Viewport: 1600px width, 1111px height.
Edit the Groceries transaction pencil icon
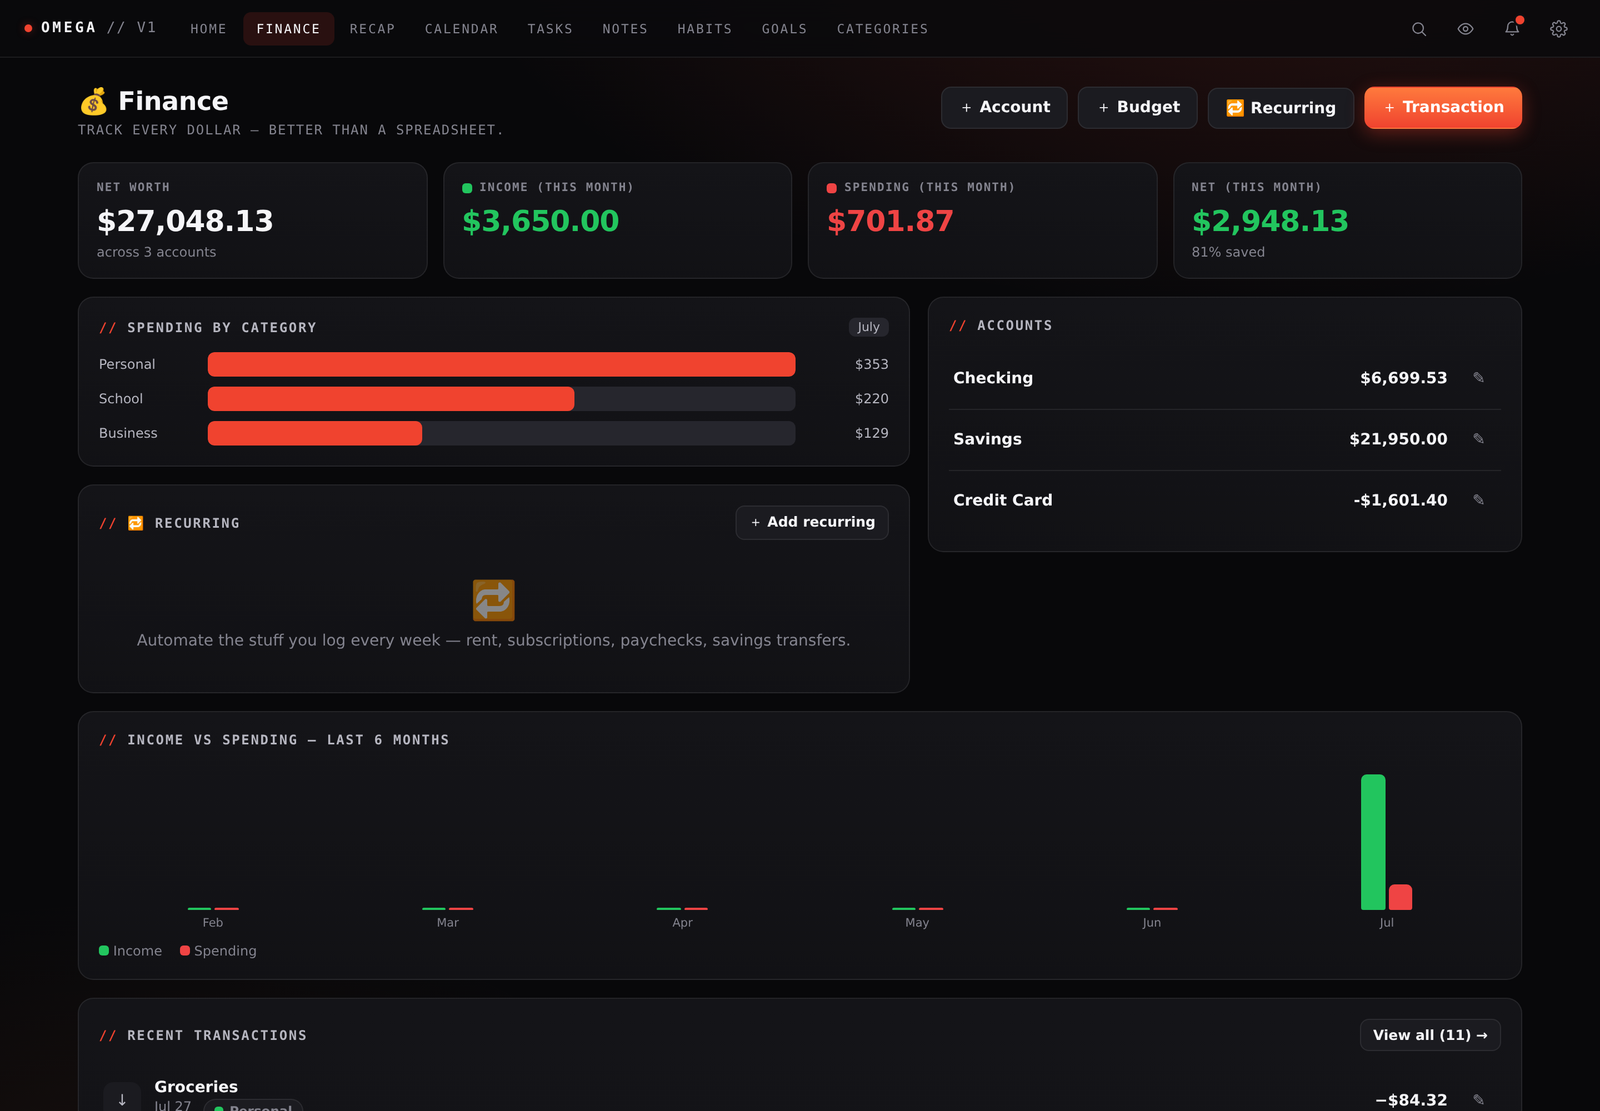point(1478,1100)
